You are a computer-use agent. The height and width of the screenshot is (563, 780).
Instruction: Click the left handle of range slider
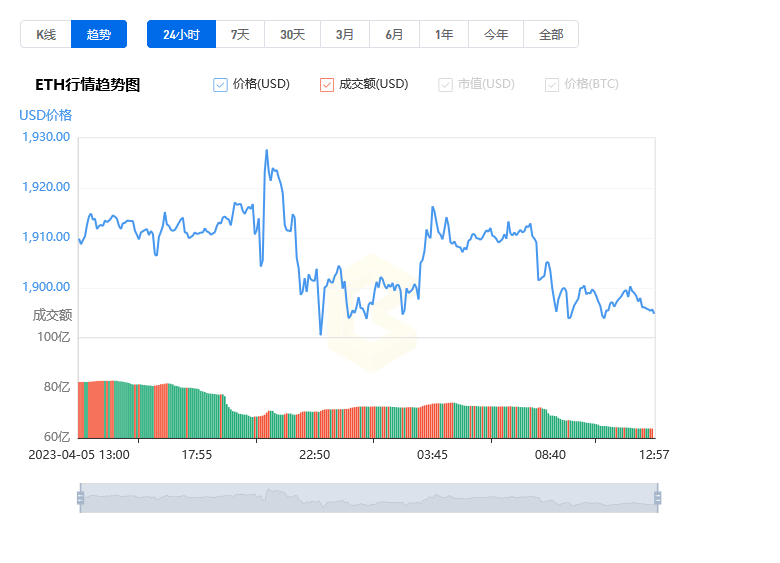click(x=81, y=498)
